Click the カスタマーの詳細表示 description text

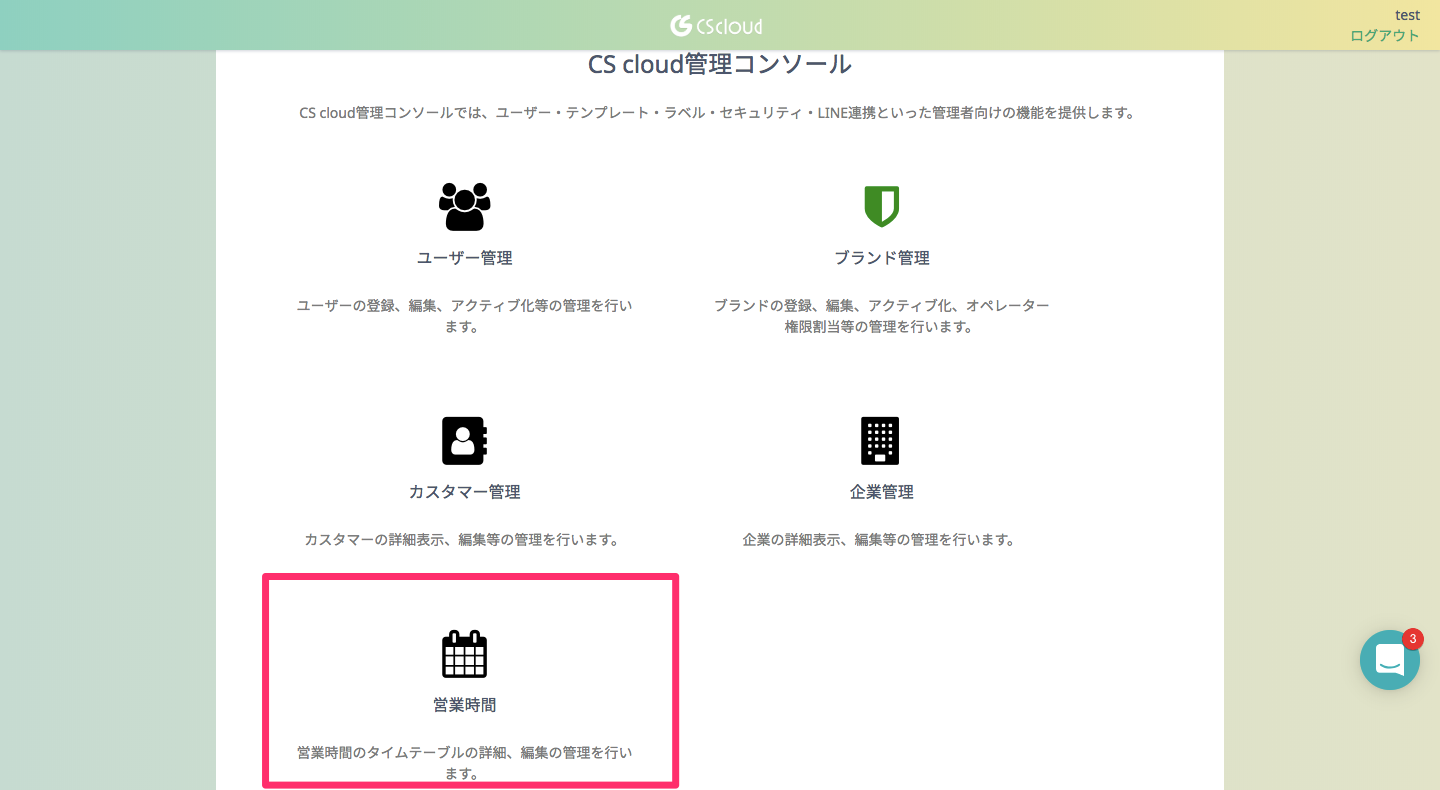(x=461, y=540)
